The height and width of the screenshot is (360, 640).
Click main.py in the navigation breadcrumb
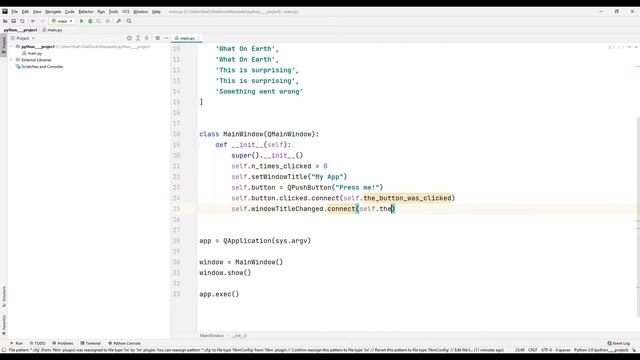[x=53, y=30]
